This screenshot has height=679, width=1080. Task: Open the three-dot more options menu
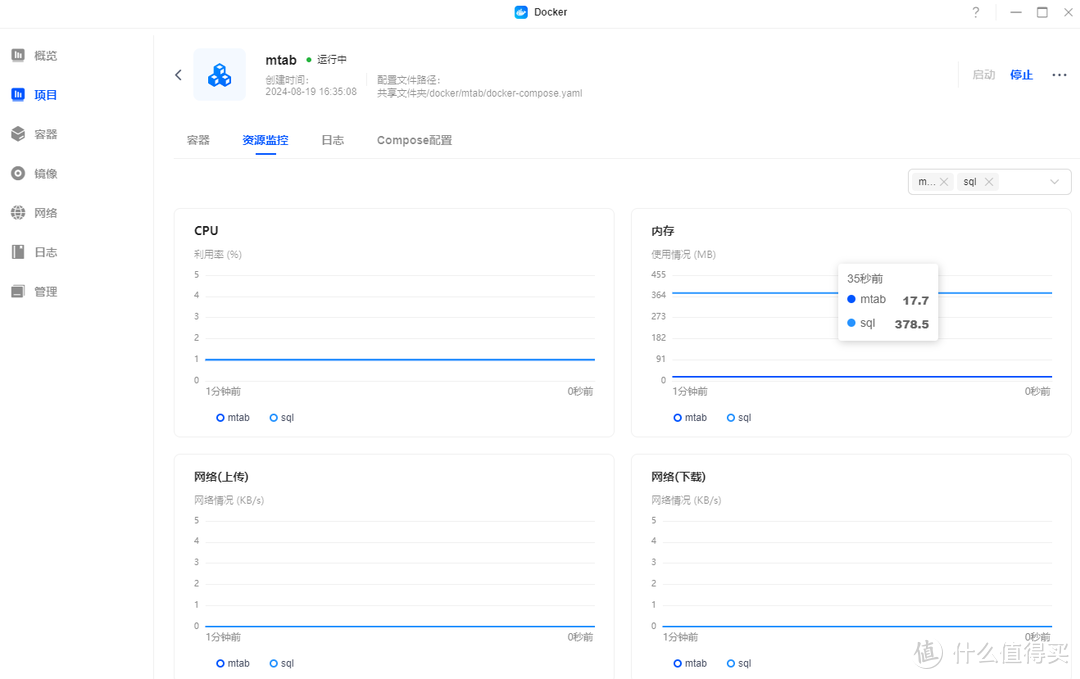point(1059,74)
